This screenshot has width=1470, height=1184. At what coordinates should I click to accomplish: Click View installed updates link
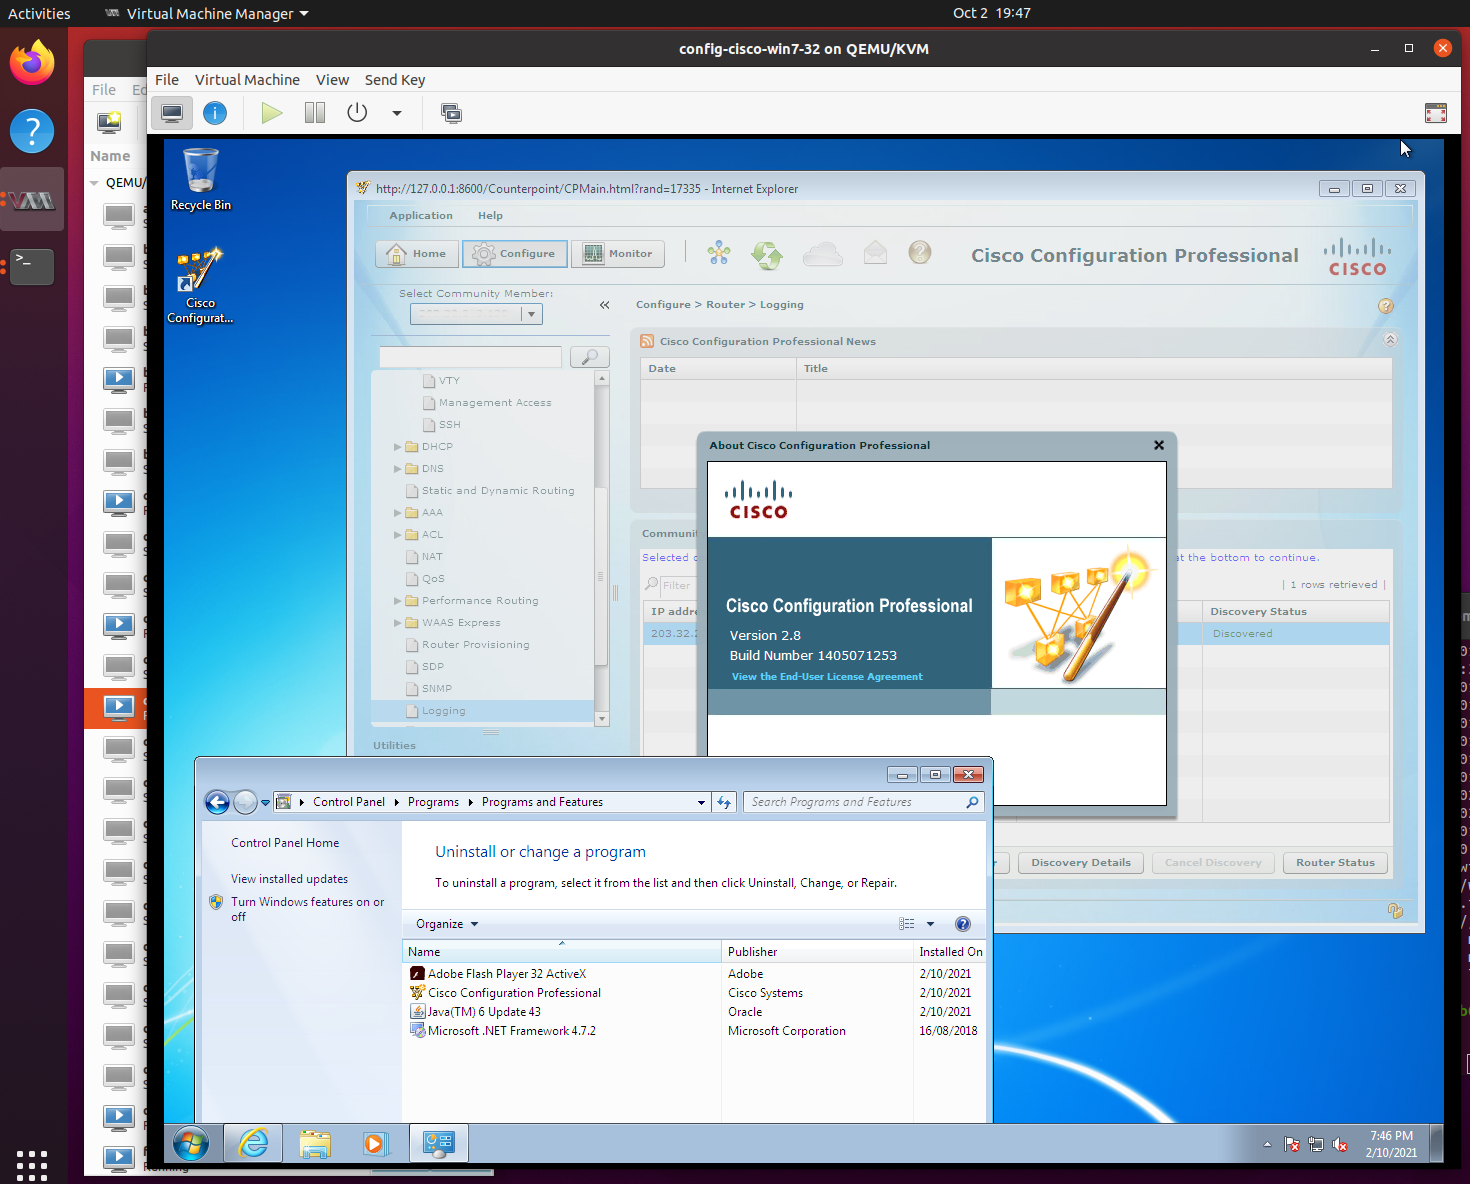click(x=289, y=879)
